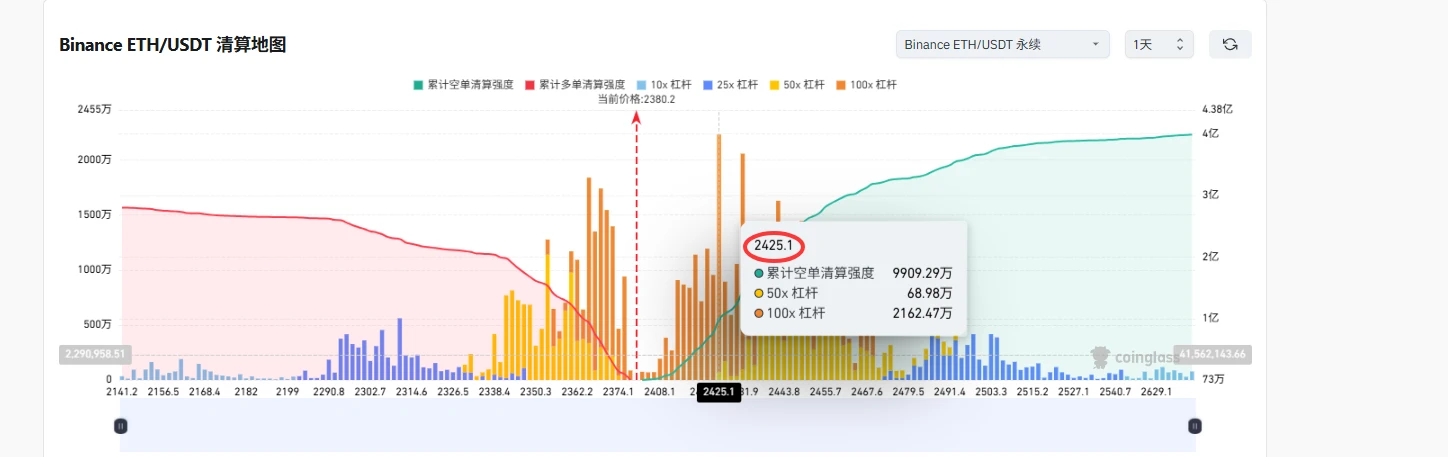This screenshot has height=457, width=1448.
Task: Click the 2629.1 x-axis label
Action: 1156,392
